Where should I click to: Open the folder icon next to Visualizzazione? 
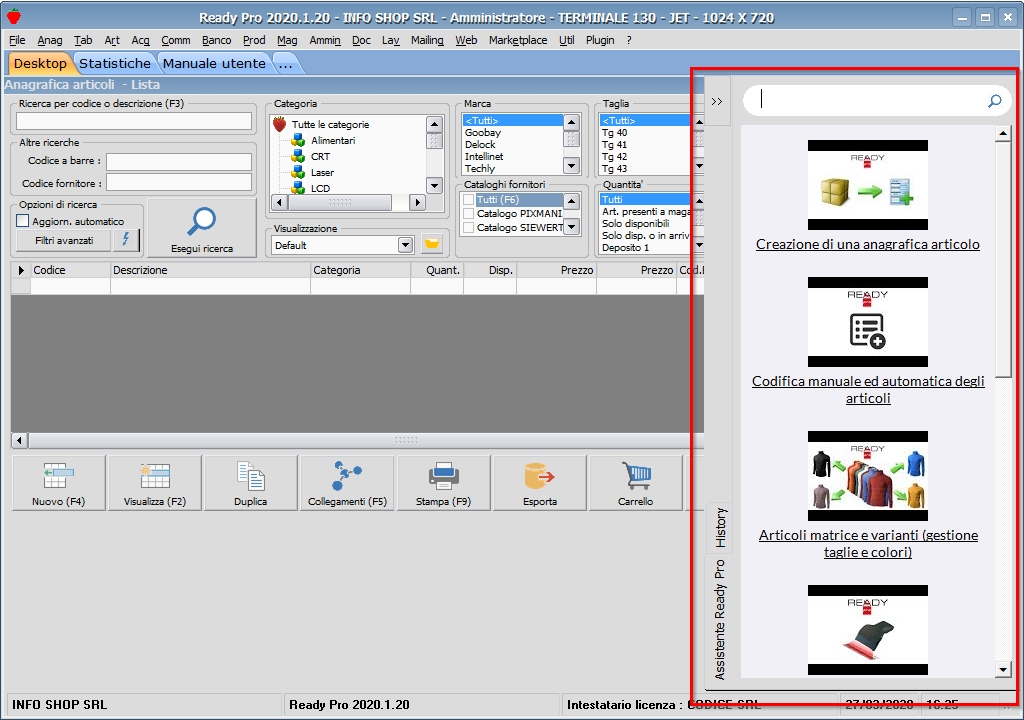tap(432, 244)
